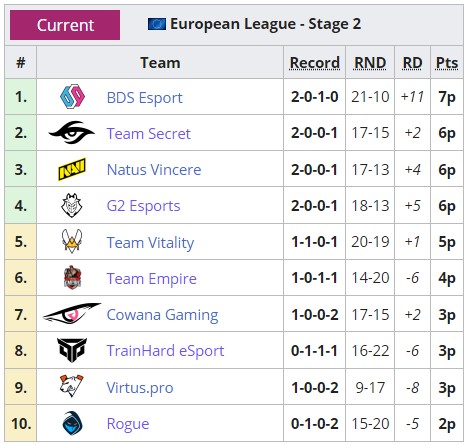Click the Cowana Gaming eye logo
468x445 pixels.
72,313
